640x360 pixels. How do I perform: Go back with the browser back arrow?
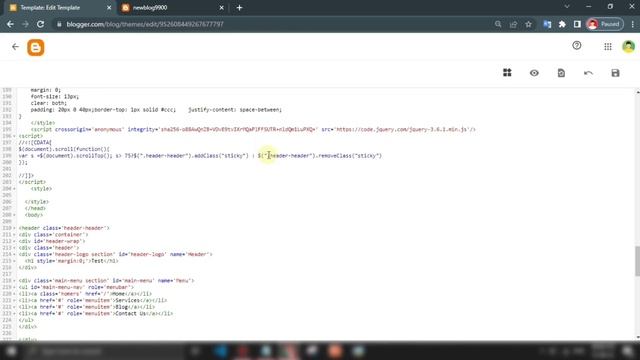point(10,24)
